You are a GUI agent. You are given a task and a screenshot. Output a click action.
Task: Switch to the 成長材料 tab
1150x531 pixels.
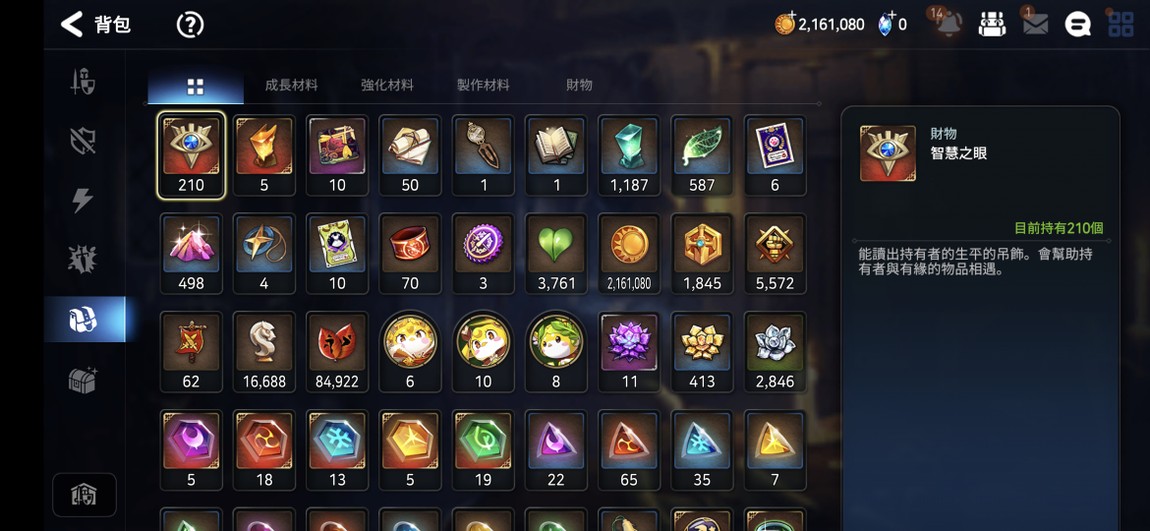tap(291, 85)
